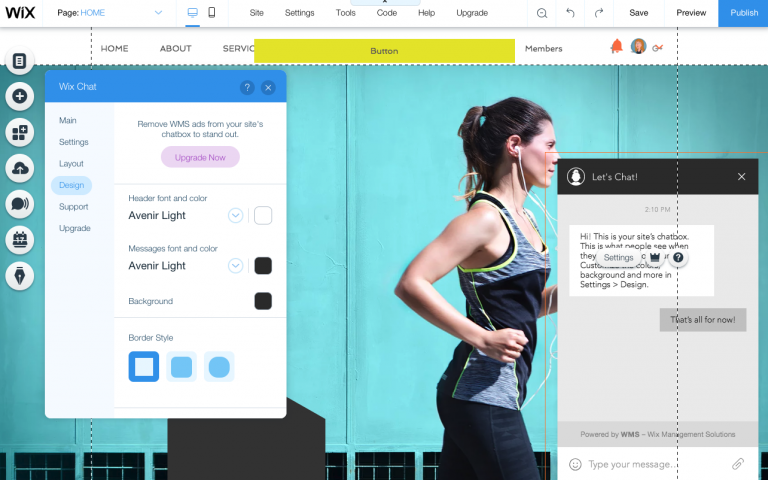The width and height of the screenshot is (768, 480).
Task: Switch to Layout tab in Wix Chat
Action: [71, 164]
